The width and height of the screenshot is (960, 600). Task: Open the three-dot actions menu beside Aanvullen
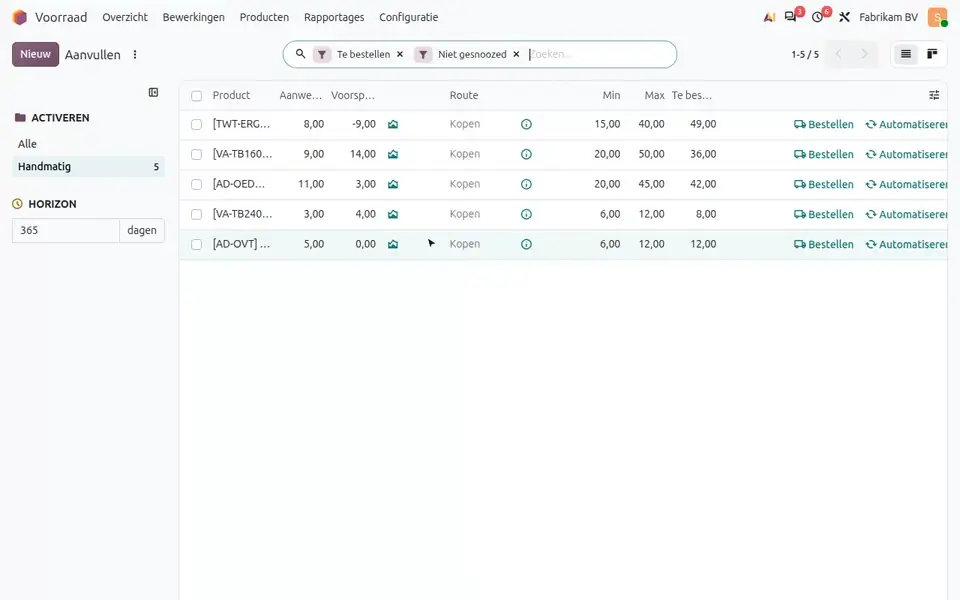(135, 54)
